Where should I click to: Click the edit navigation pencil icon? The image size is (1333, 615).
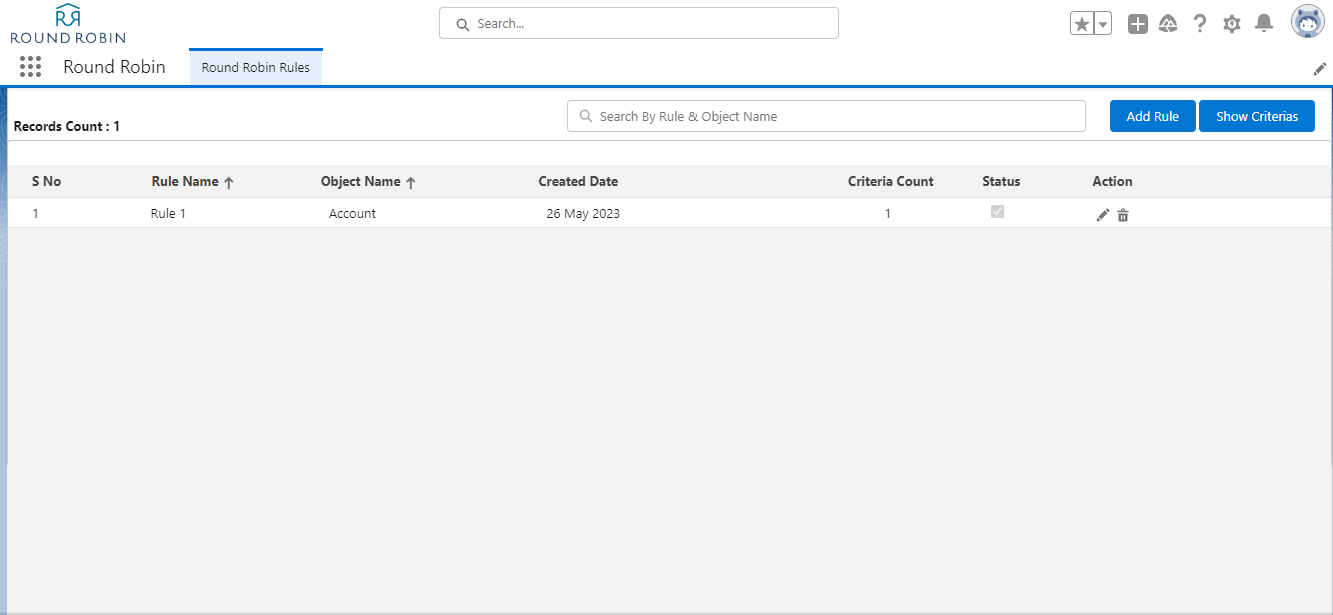point(1319,69)
